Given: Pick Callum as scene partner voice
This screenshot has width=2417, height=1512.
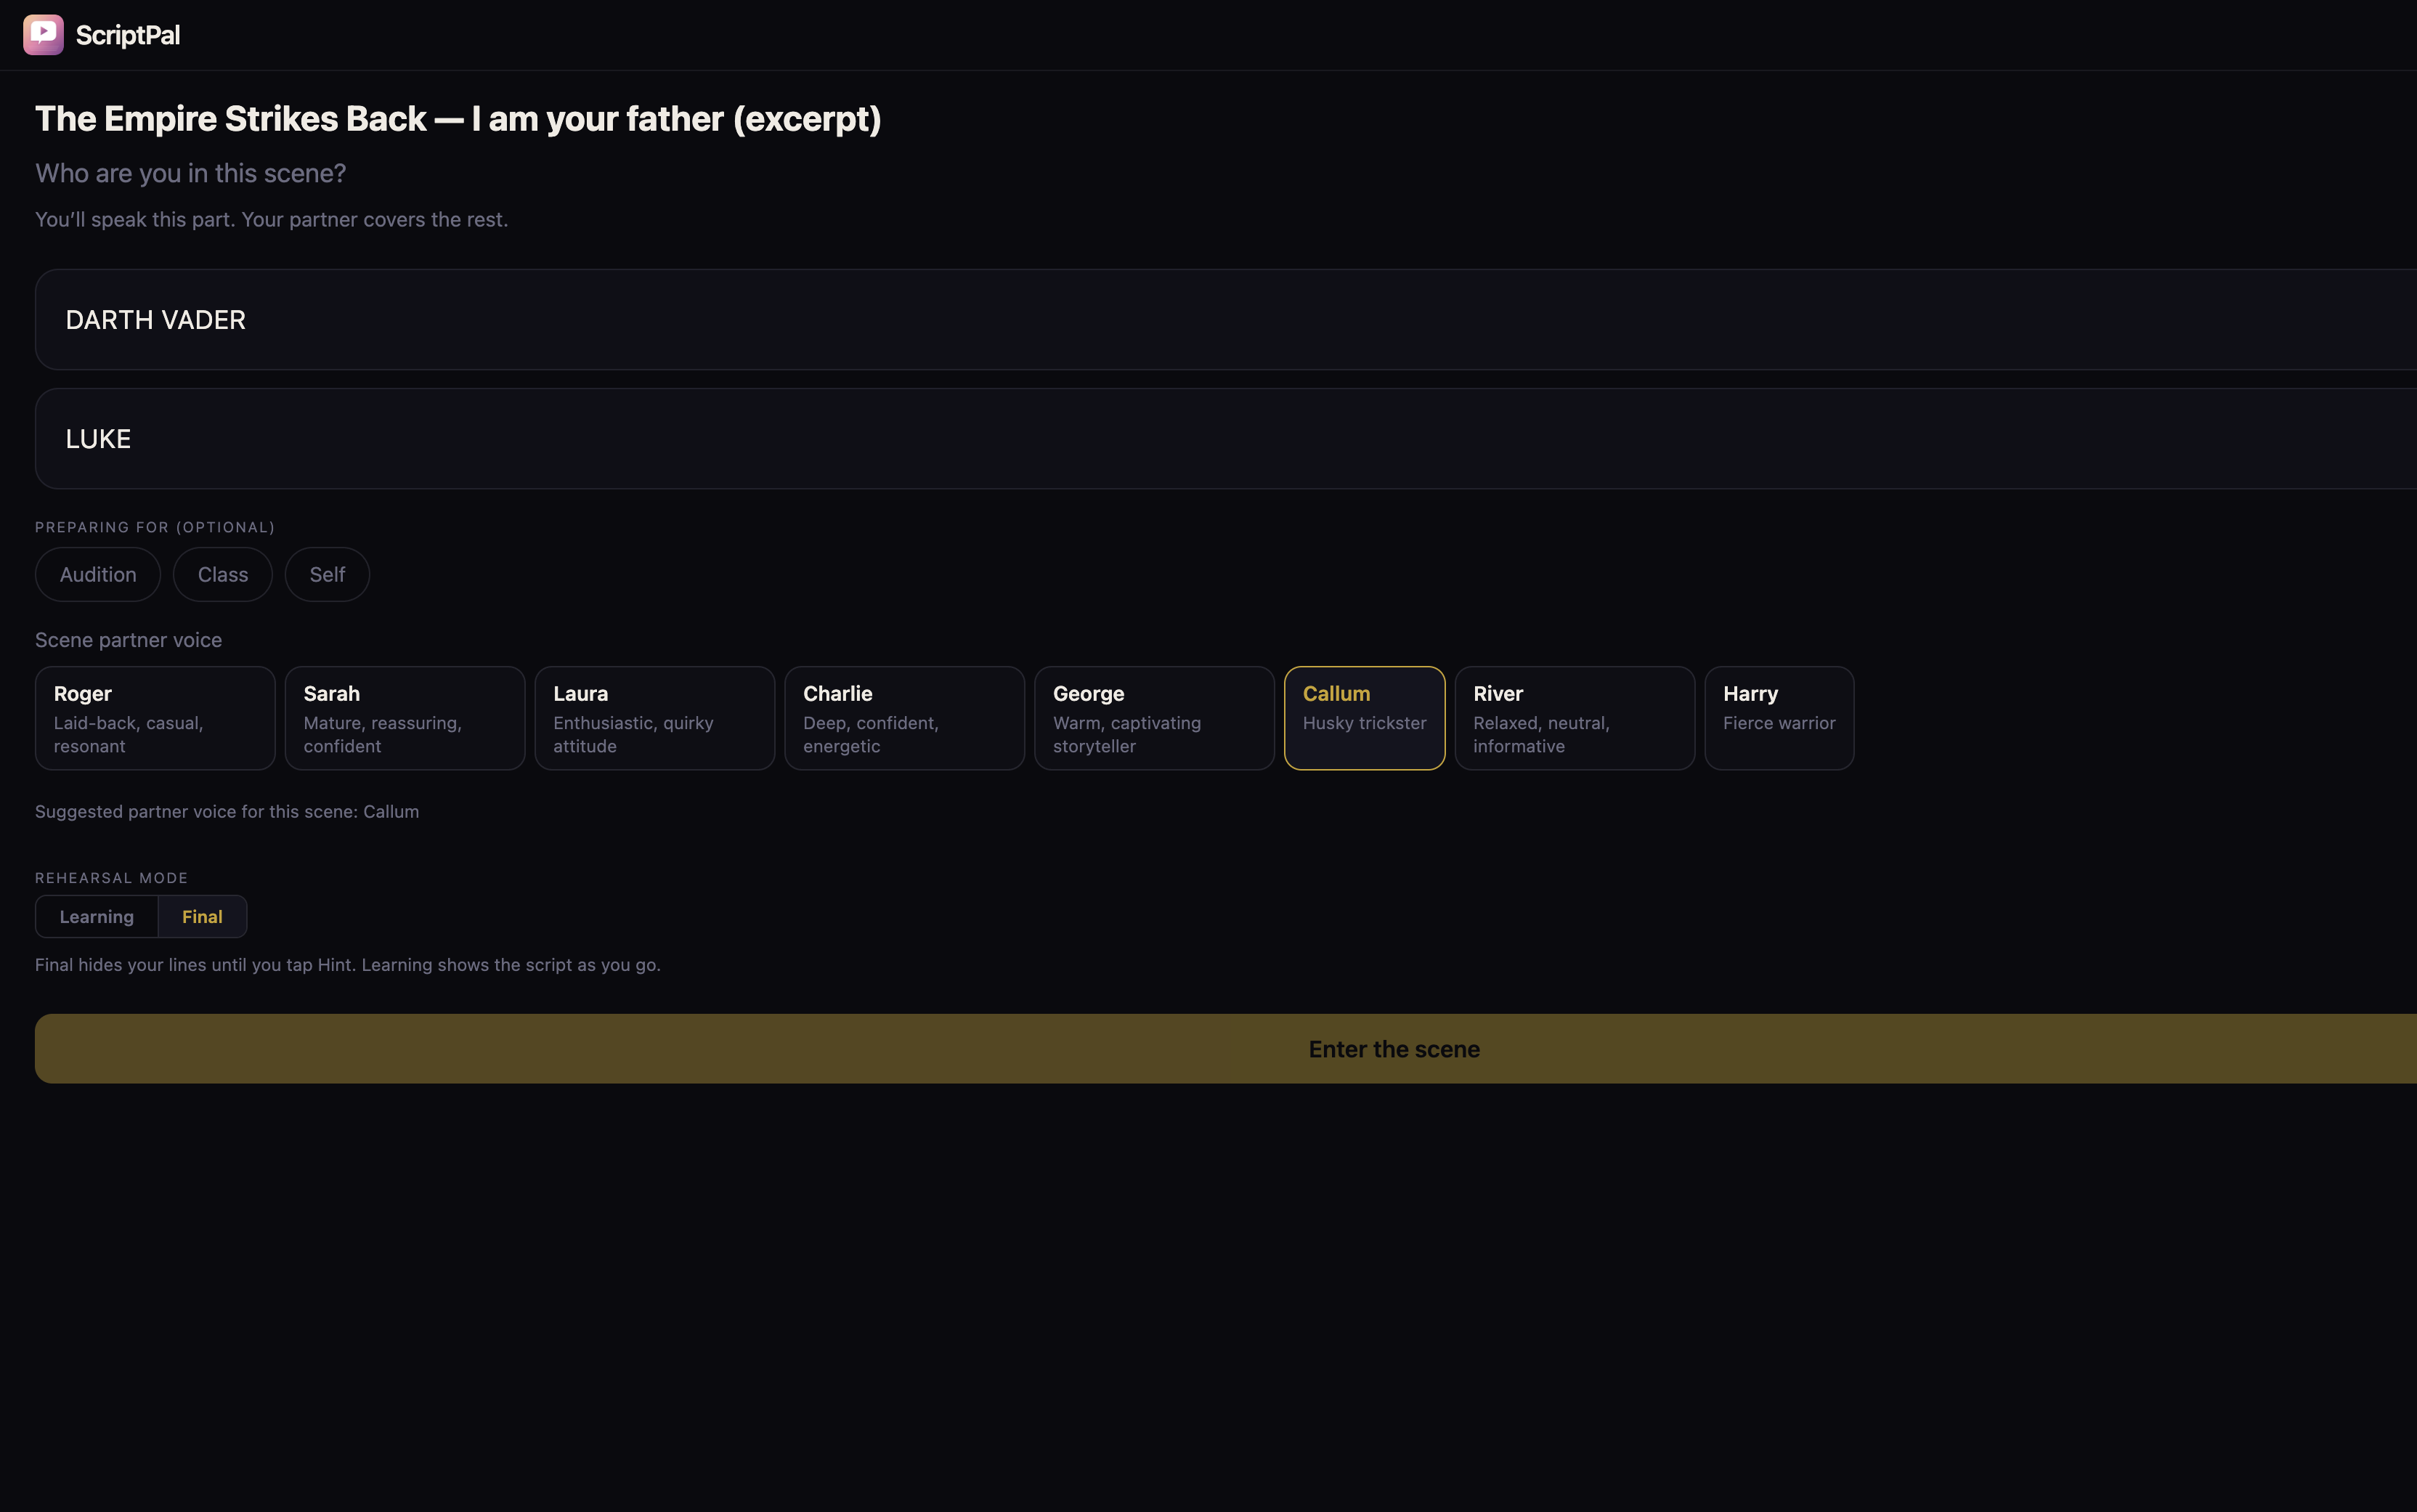Looking at the screenshot, I should tap(1365, 718).
